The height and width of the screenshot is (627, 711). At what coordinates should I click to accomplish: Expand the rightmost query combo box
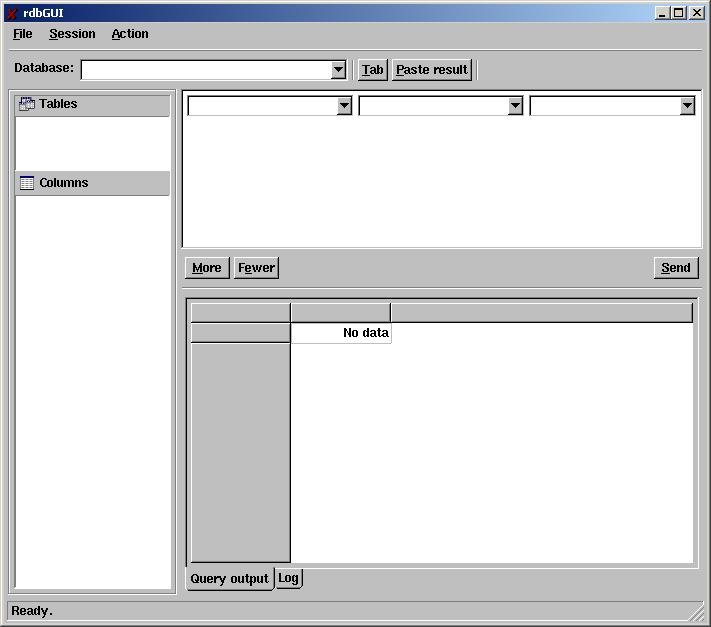pyautogui.click(x=687, y=106)
